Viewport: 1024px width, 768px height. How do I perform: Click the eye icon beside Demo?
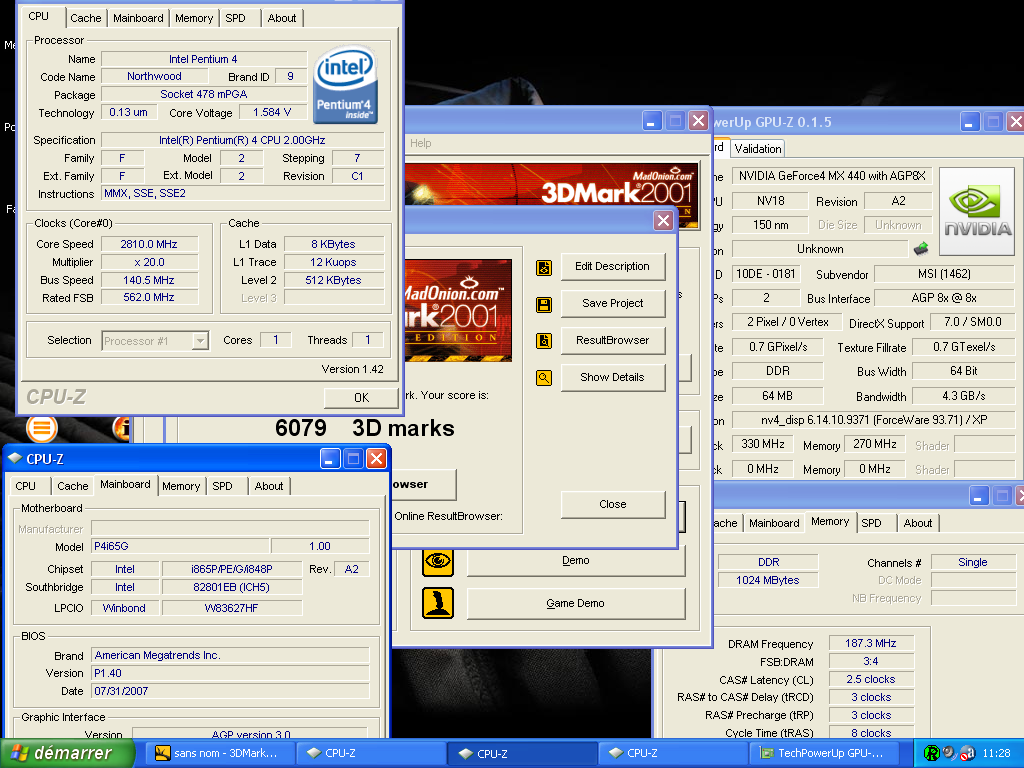pyautogui.click(x=438, y=561)
